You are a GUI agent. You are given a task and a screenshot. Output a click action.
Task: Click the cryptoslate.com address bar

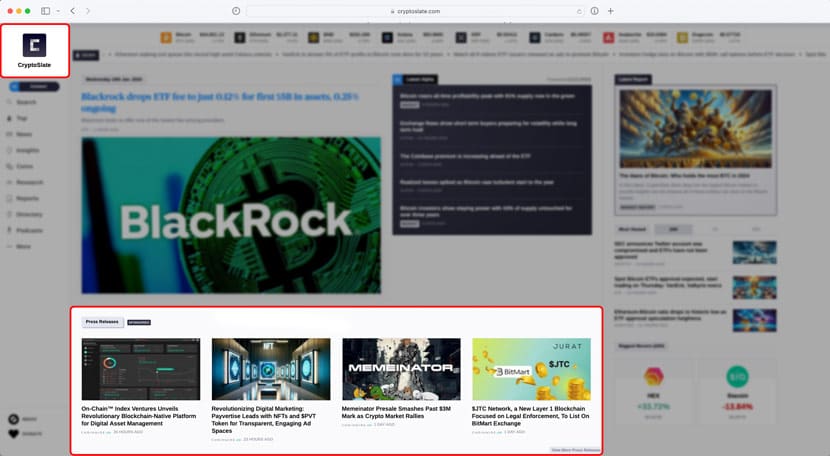pos(414,11)
